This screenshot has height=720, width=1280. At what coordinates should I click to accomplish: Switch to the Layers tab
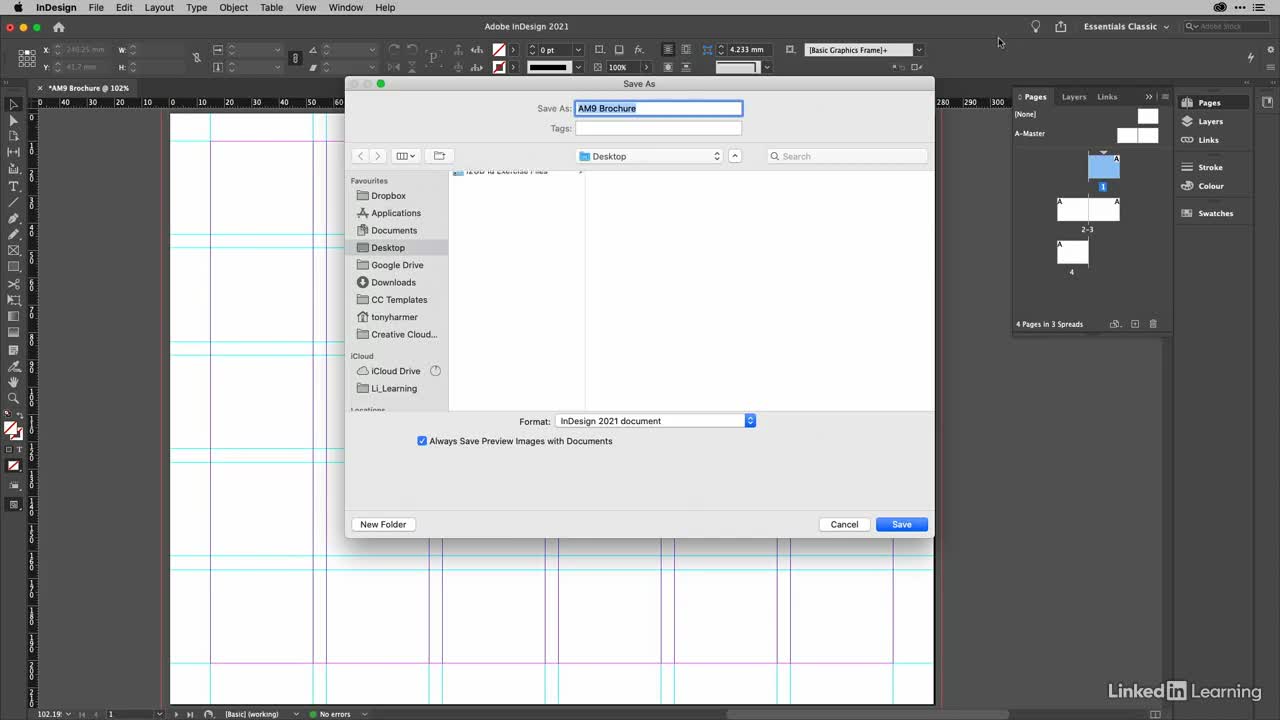1074,97
